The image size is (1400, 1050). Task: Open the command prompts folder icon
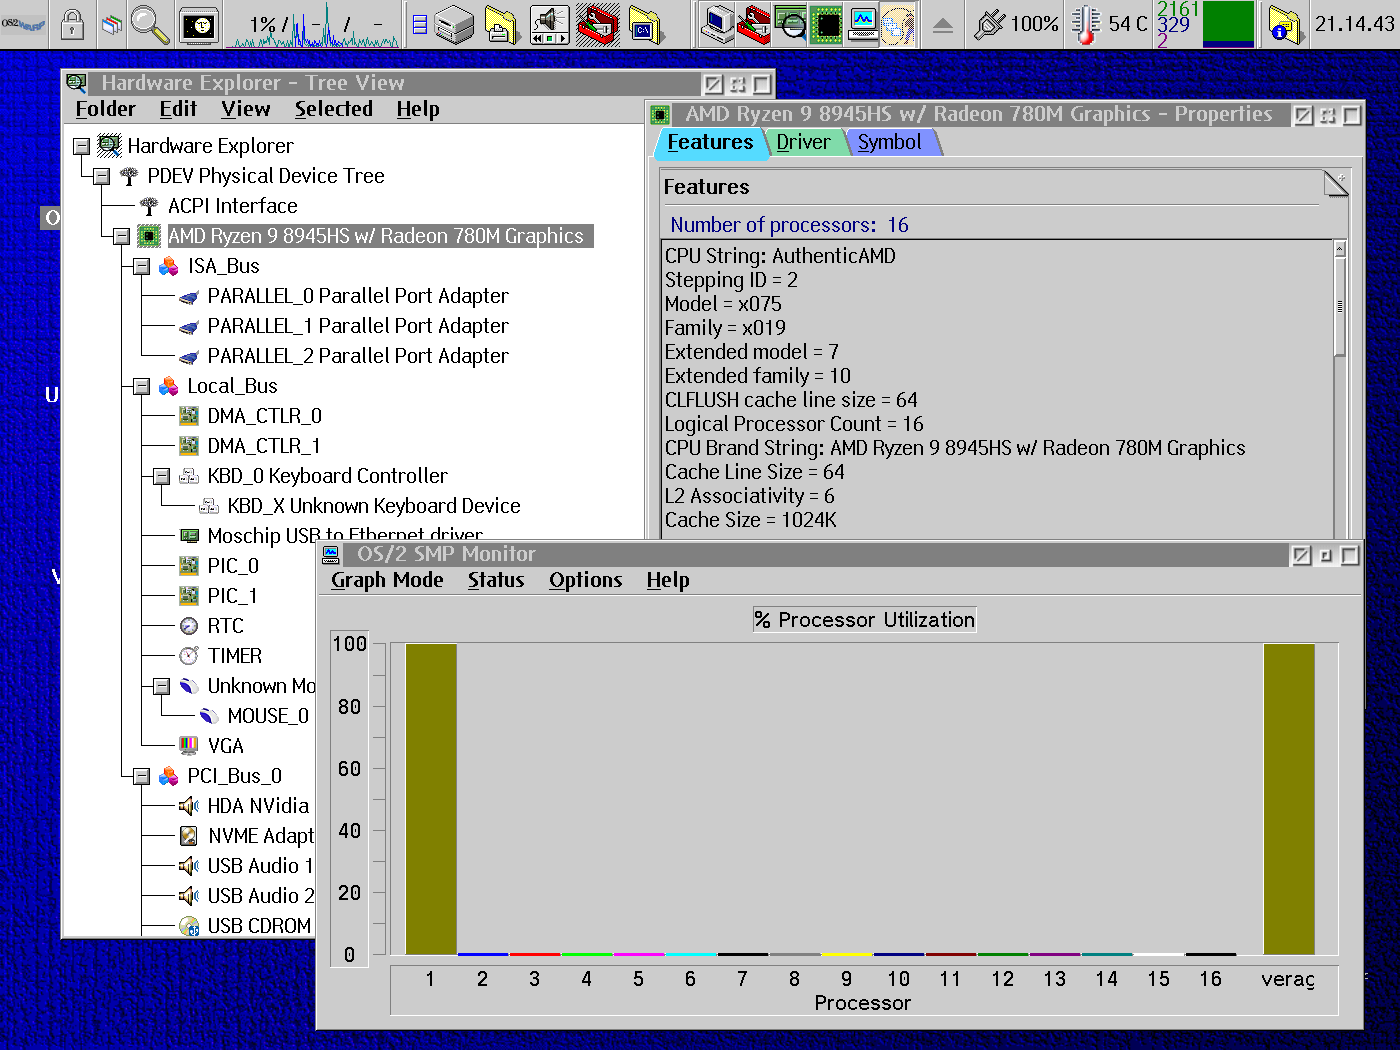click(646, 25)
